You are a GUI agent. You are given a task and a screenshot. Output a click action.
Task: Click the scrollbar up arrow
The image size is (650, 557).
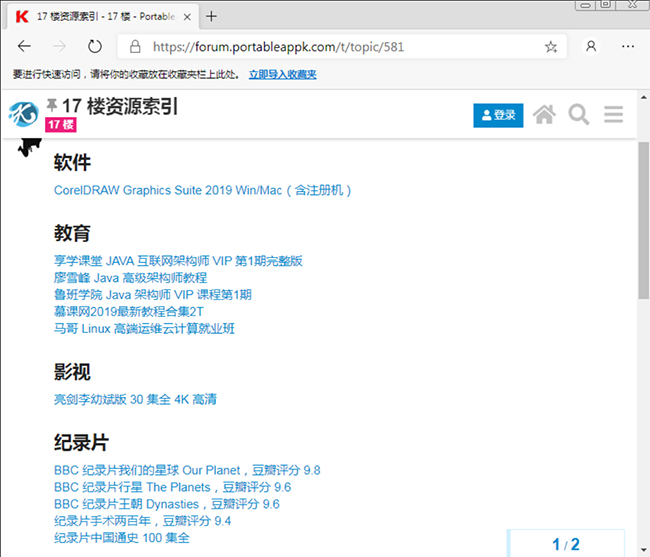tap(643, 97)
